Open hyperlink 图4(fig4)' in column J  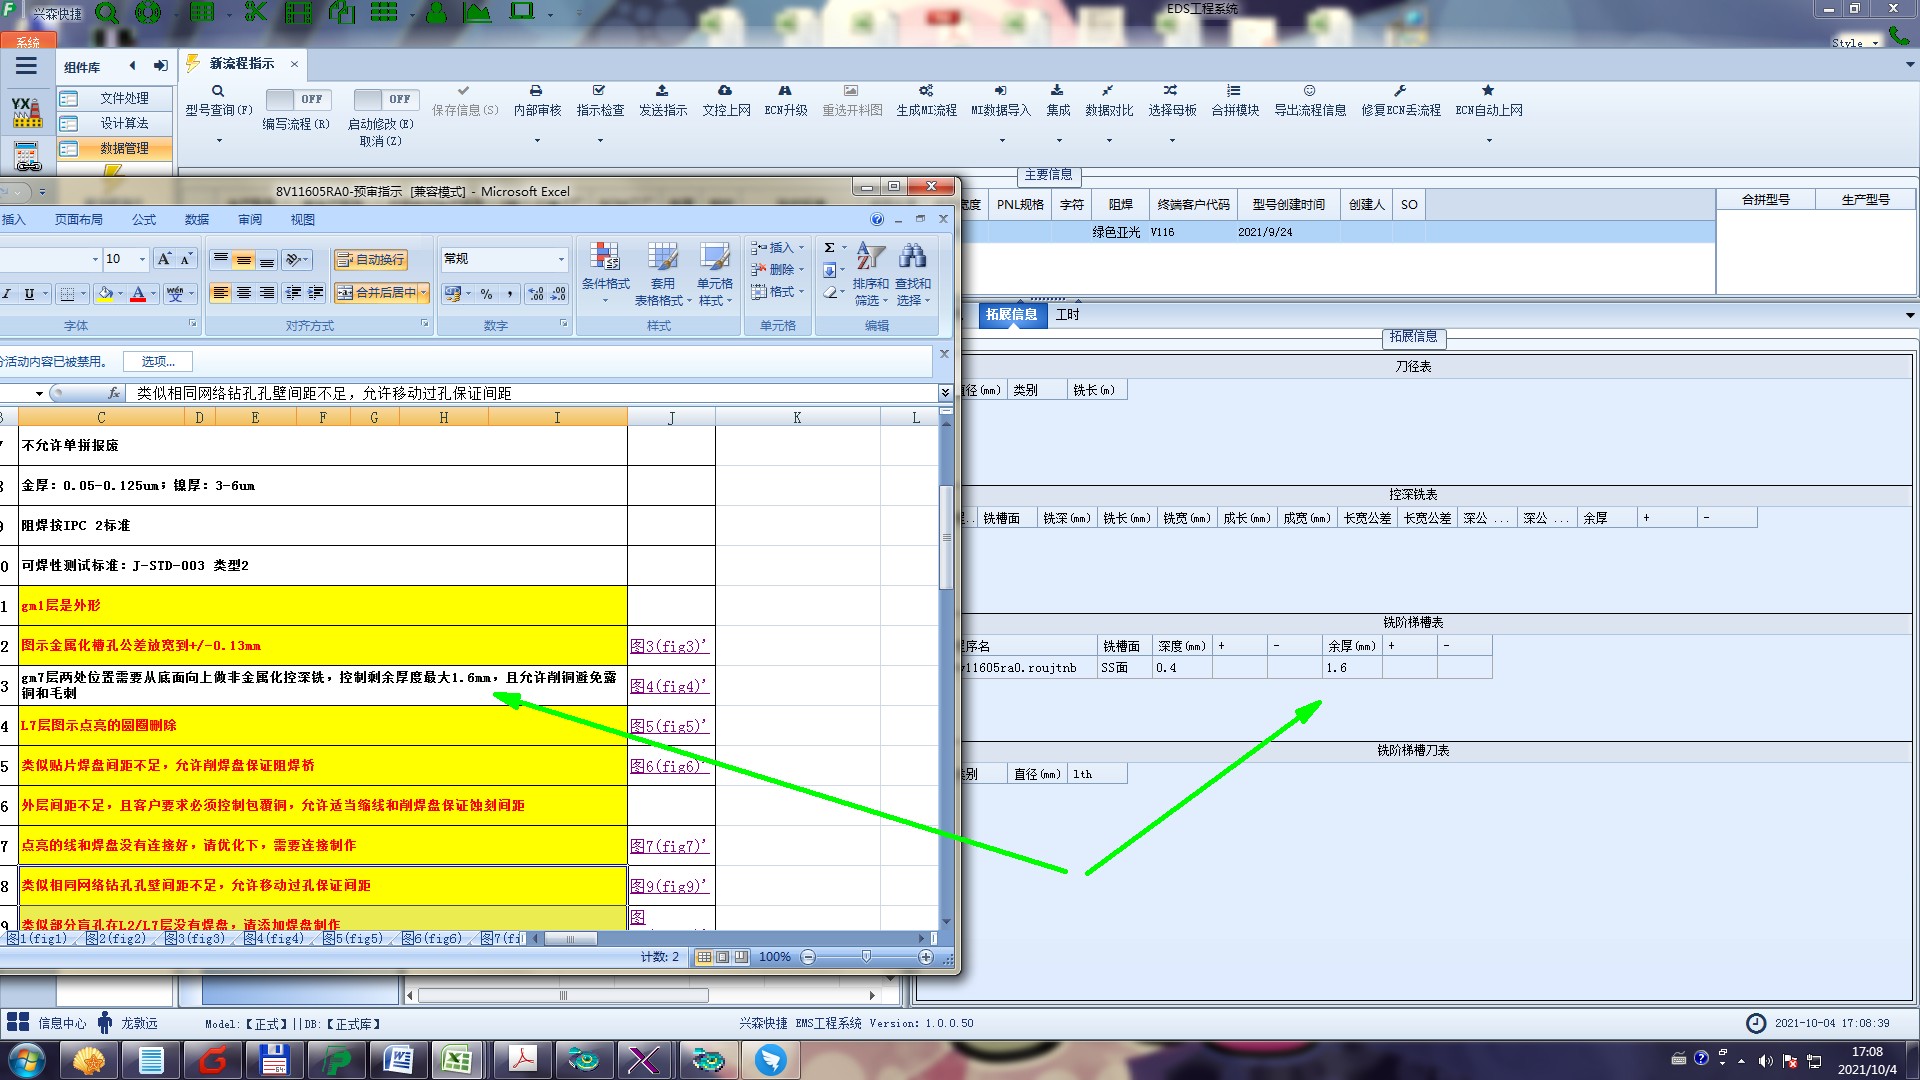click(x=669, y=686)
